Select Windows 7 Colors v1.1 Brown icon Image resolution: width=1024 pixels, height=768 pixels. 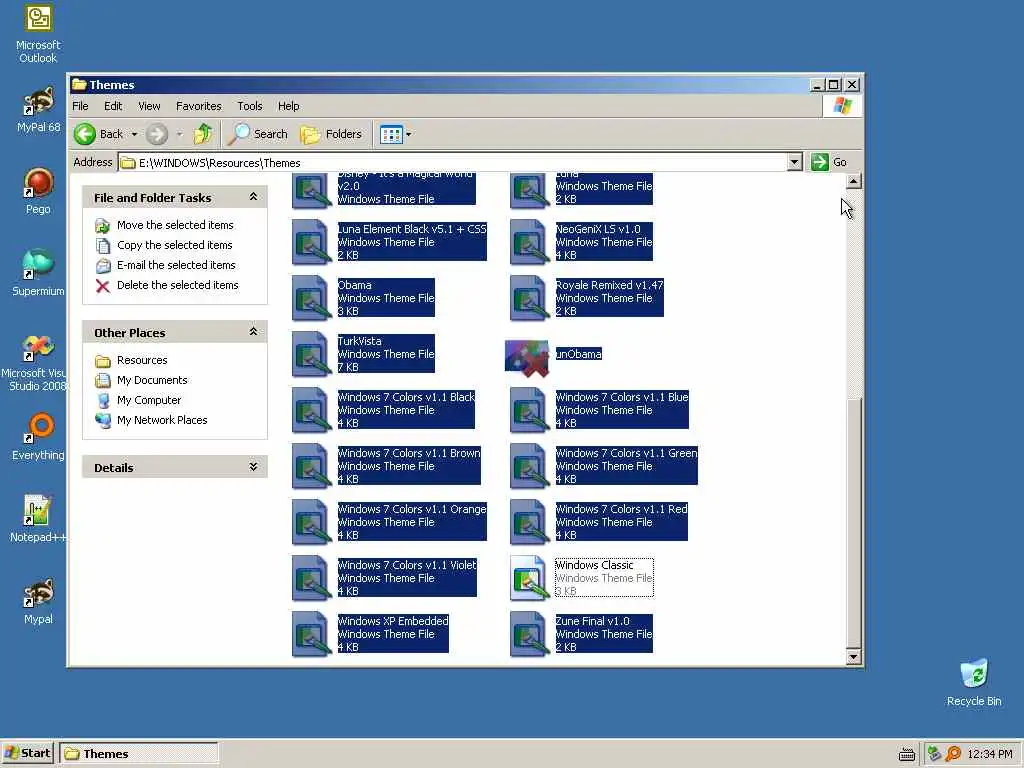coord(312,466)
